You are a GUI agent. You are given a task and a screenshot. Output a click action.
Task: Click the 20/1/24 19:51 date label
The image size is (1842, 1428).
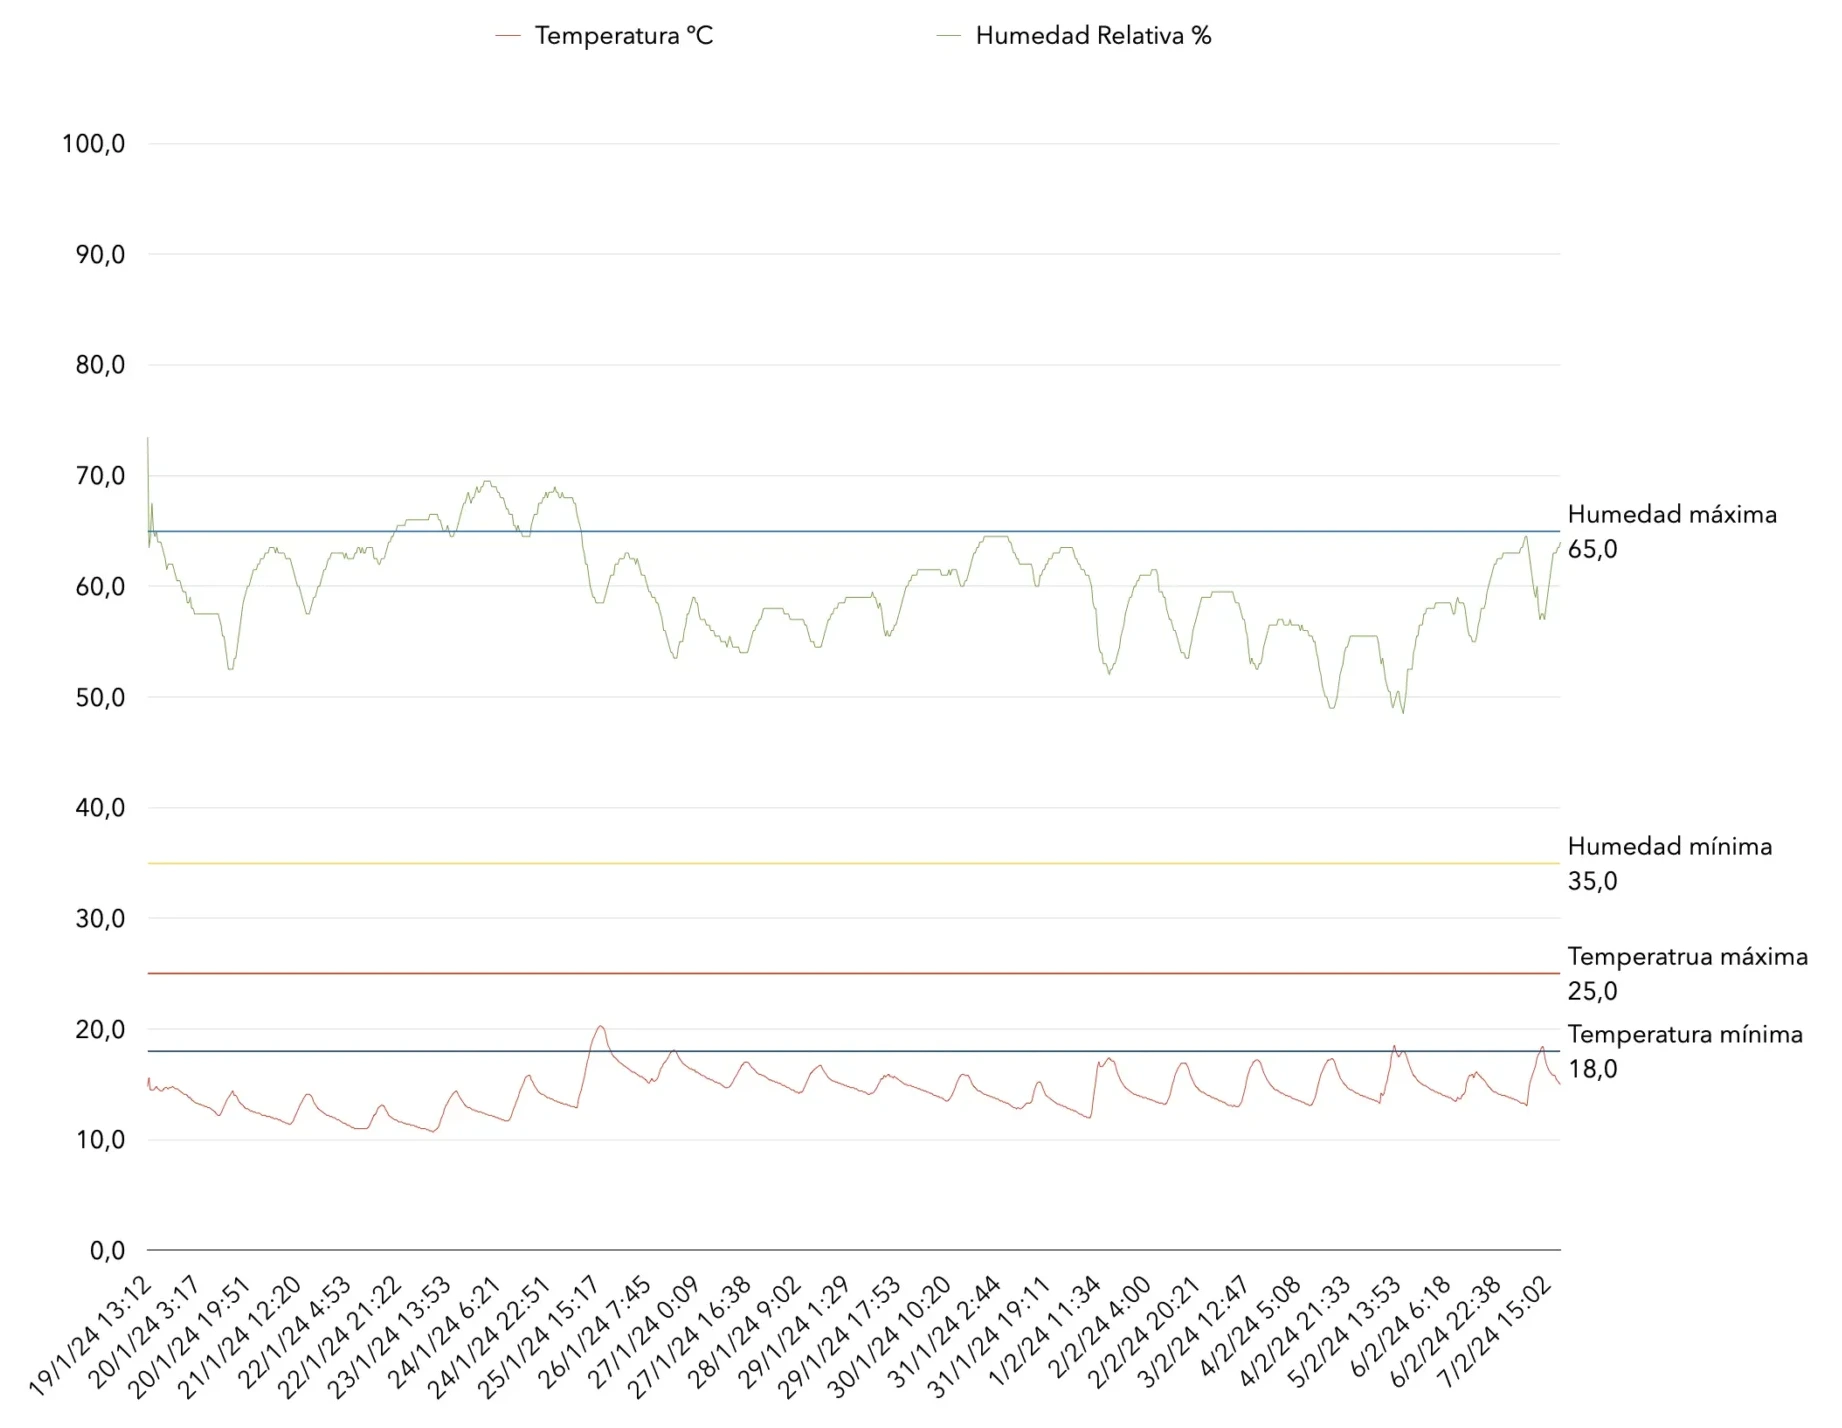coord(191,1335)
